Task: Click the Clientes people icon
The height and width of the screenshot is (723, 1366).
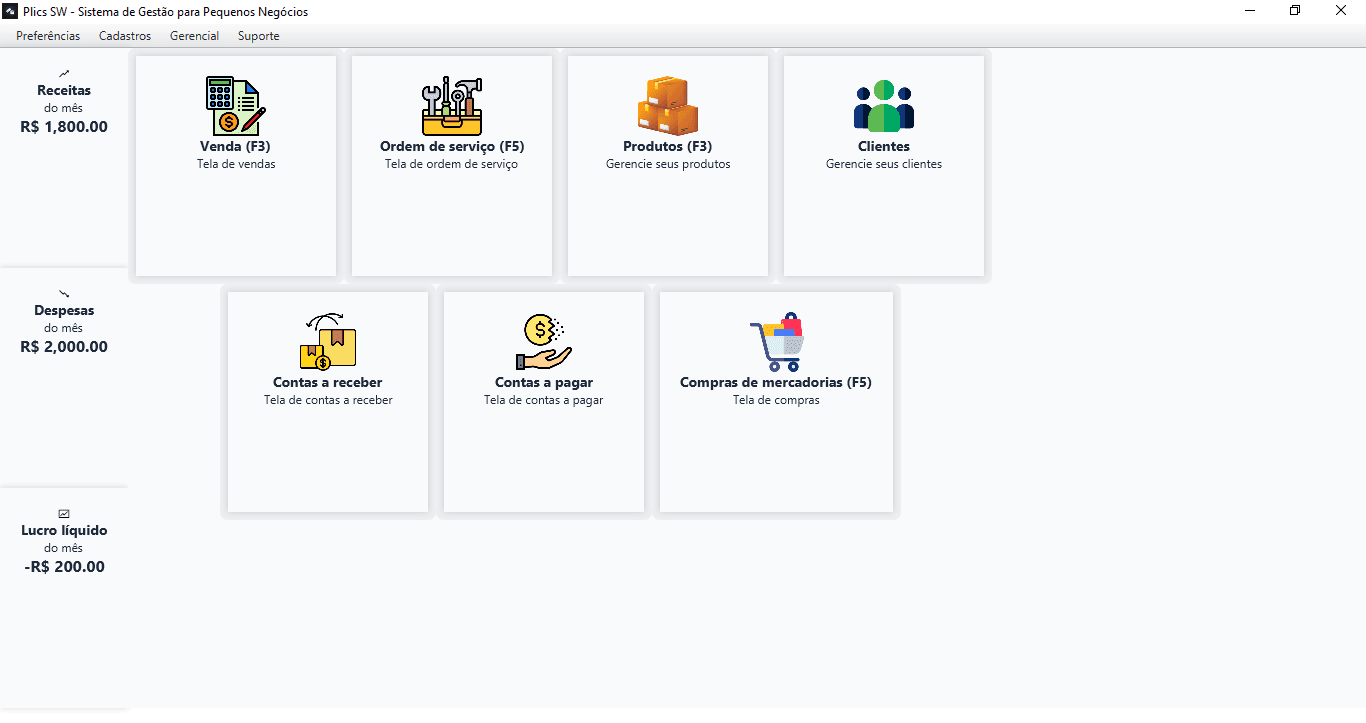Action: (883, 107)
